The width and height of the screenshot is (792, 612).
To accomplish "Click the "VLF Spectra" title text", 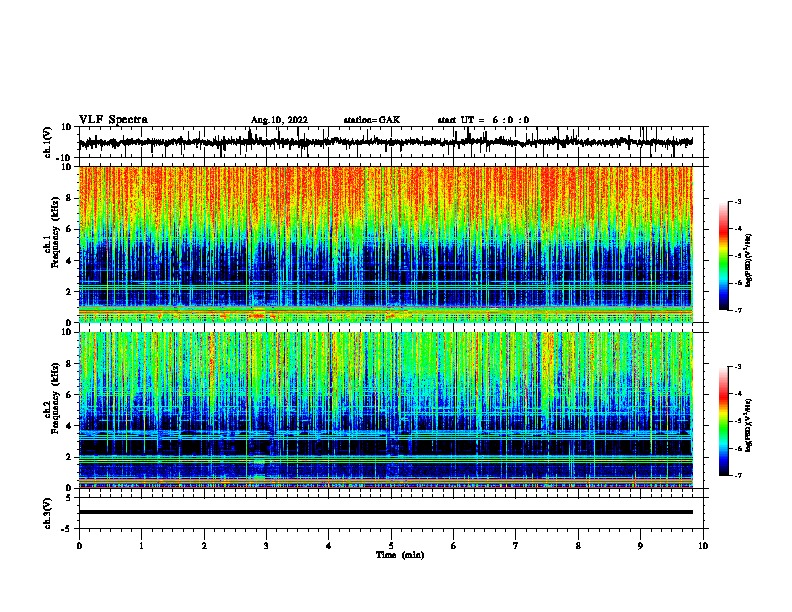I will point(113,120).
